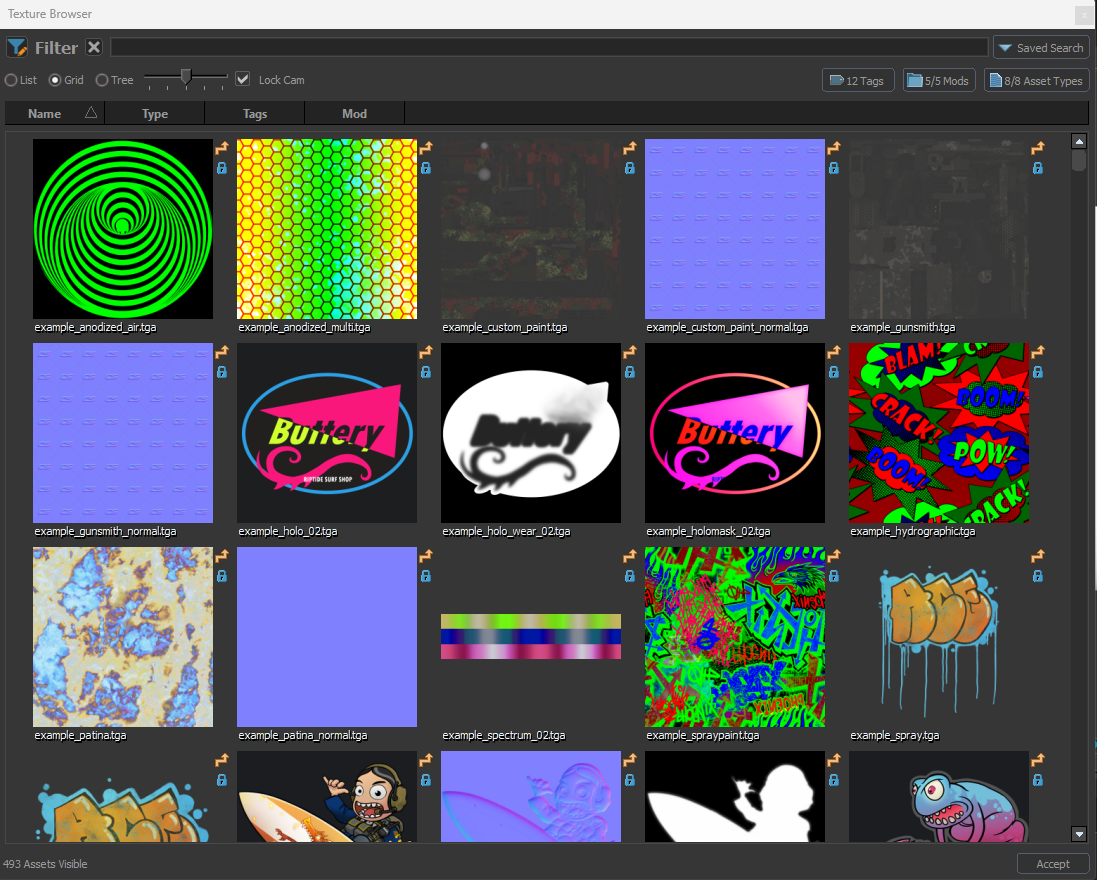Click lock icon beside example_custom_paint_normal.tga
The width and height of the screenshot is (1097, 880).
(834, 168)
